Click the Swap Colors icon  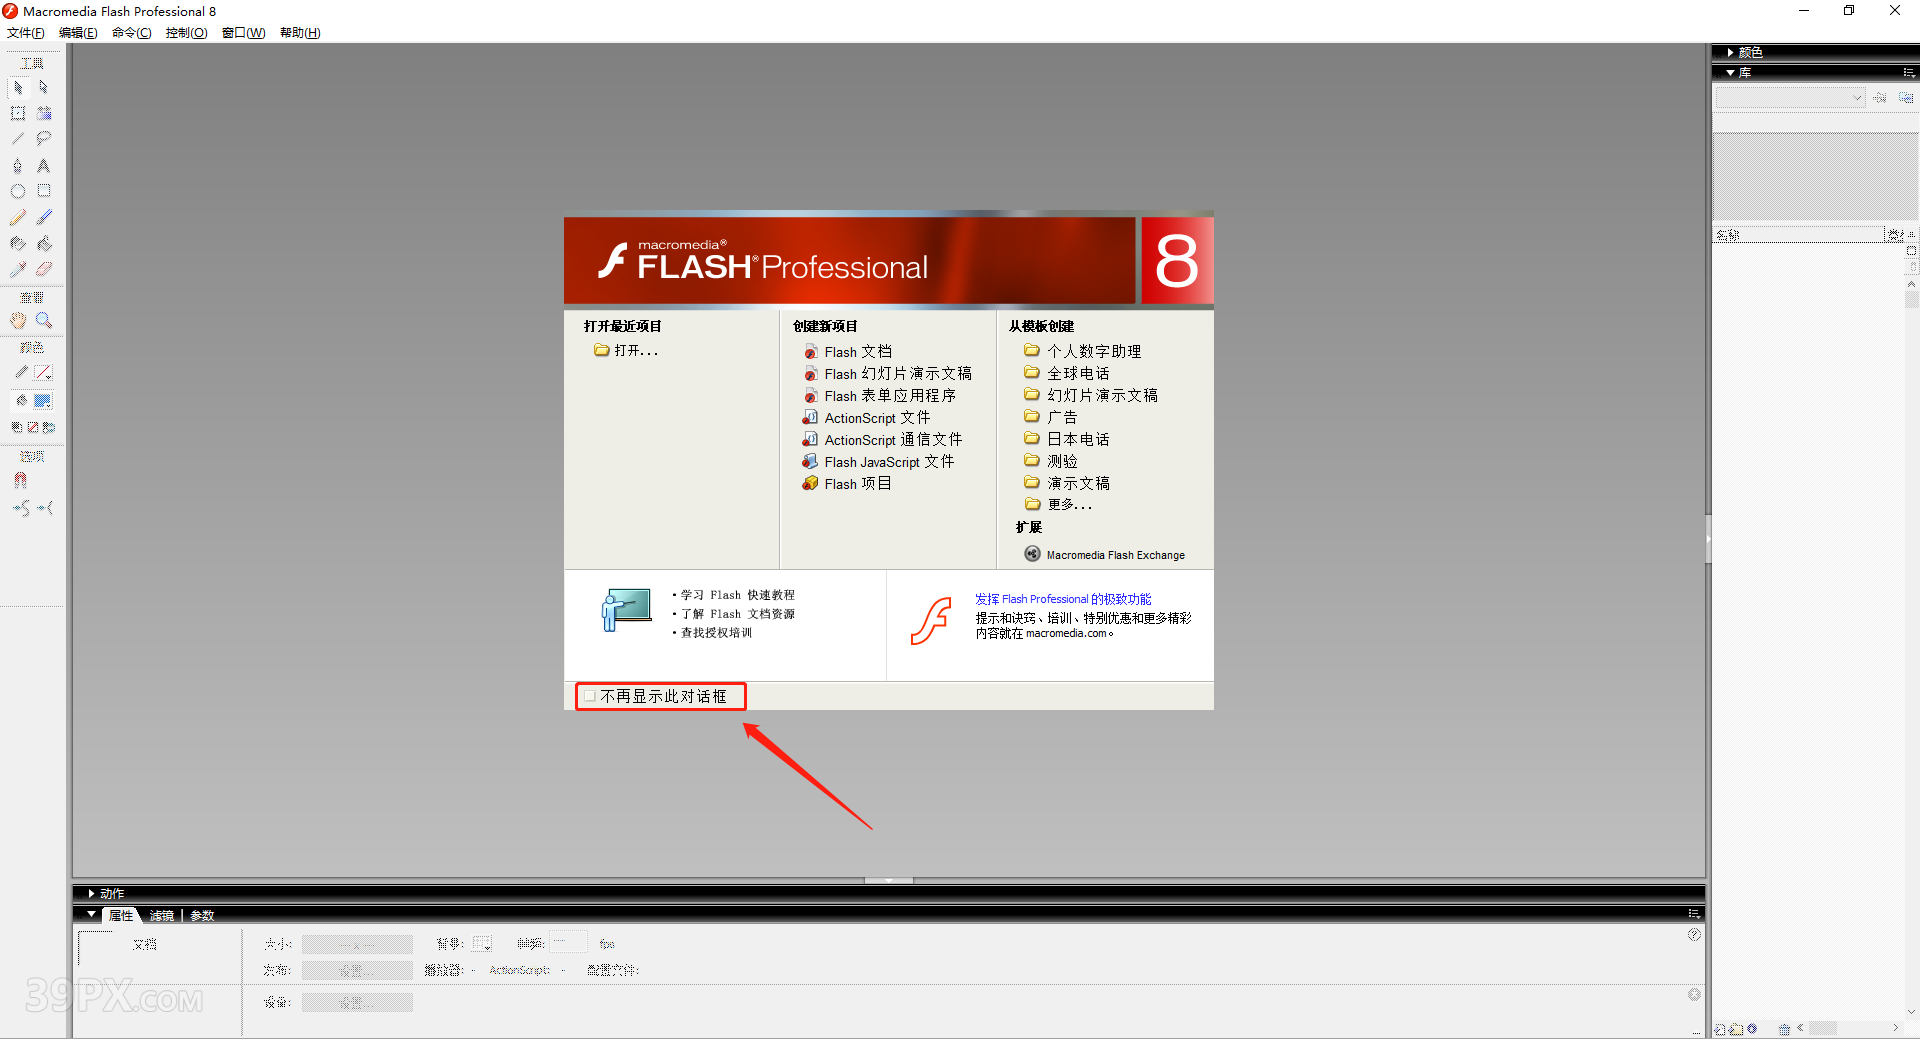[x=49, y=427]
